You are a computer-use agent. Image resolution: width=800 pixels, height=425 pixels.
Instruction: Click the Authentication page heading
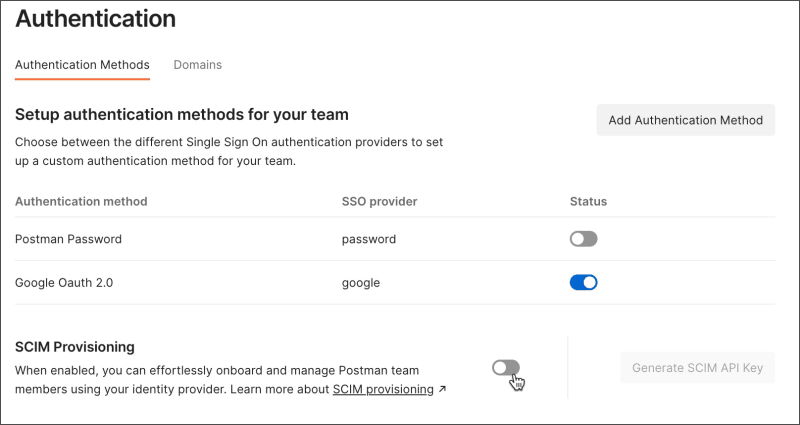pos(95,18)
